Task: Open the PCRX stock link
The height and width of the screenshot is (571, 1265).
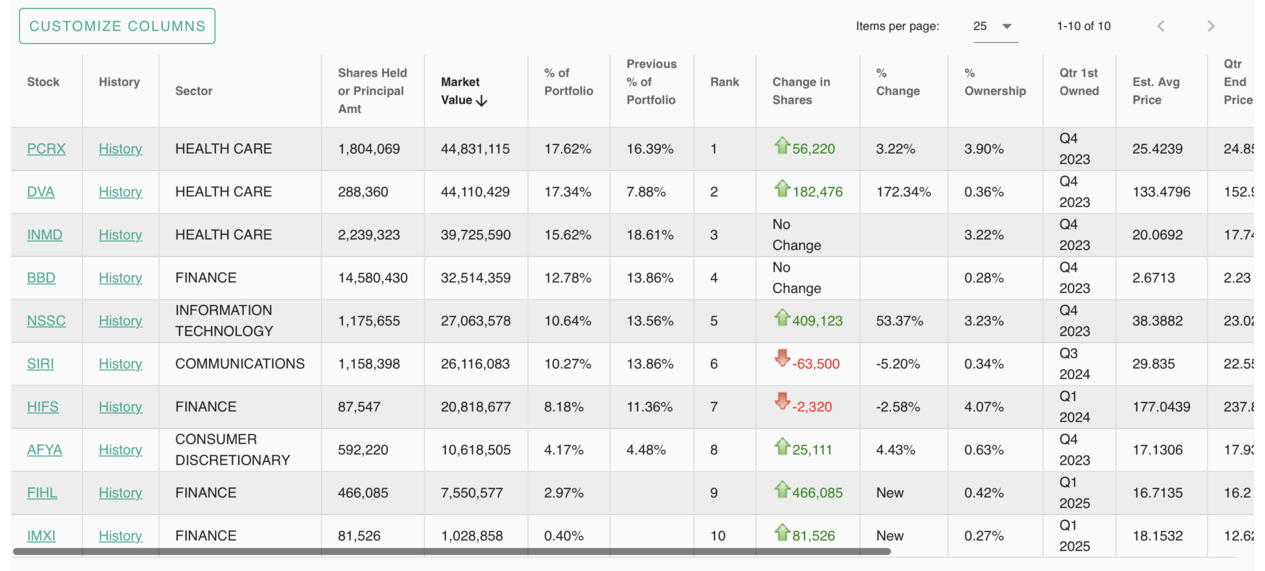Action: click(46, 149)
